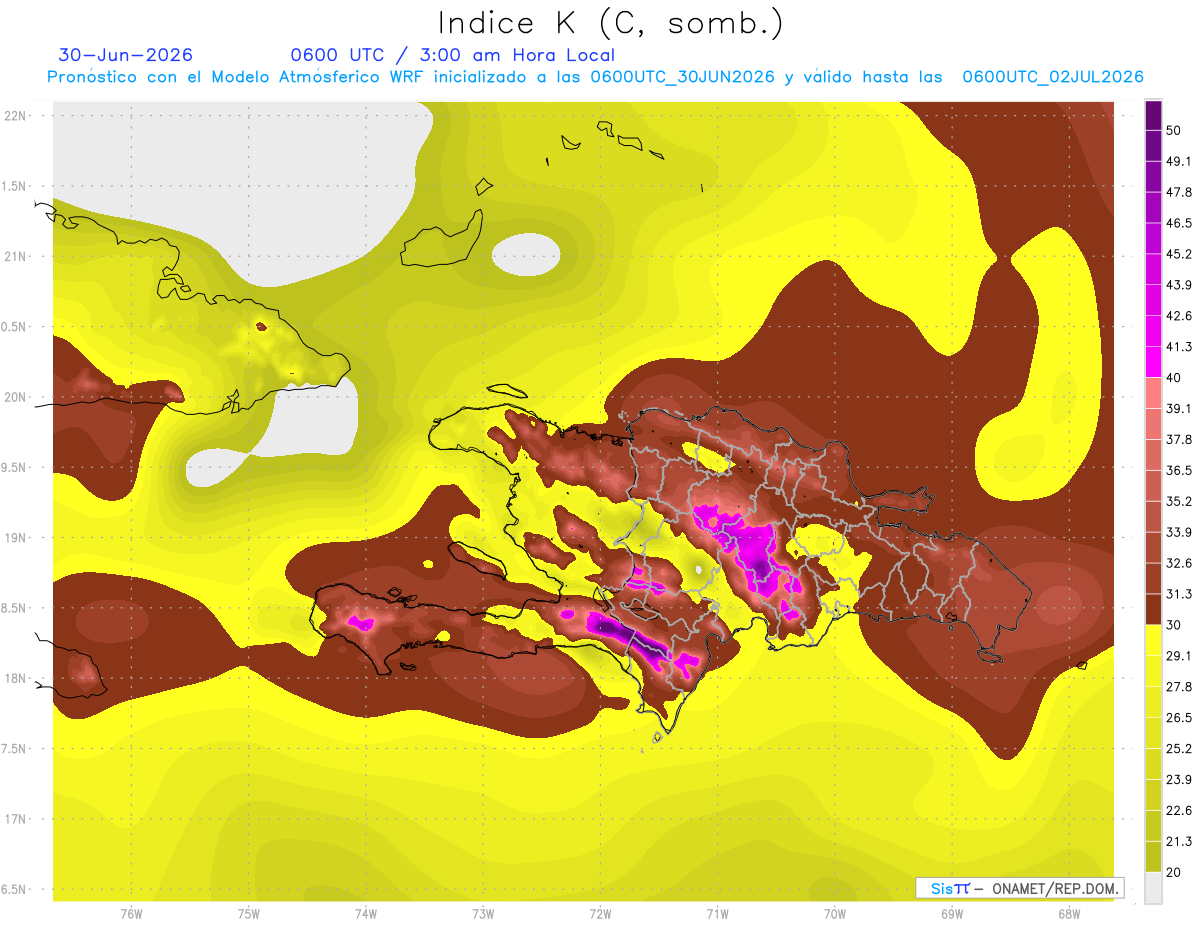Click longitude axis label "72W"
Image resolution: width=1200 pixels, height=927 pixels.
[x=600, y=912]
